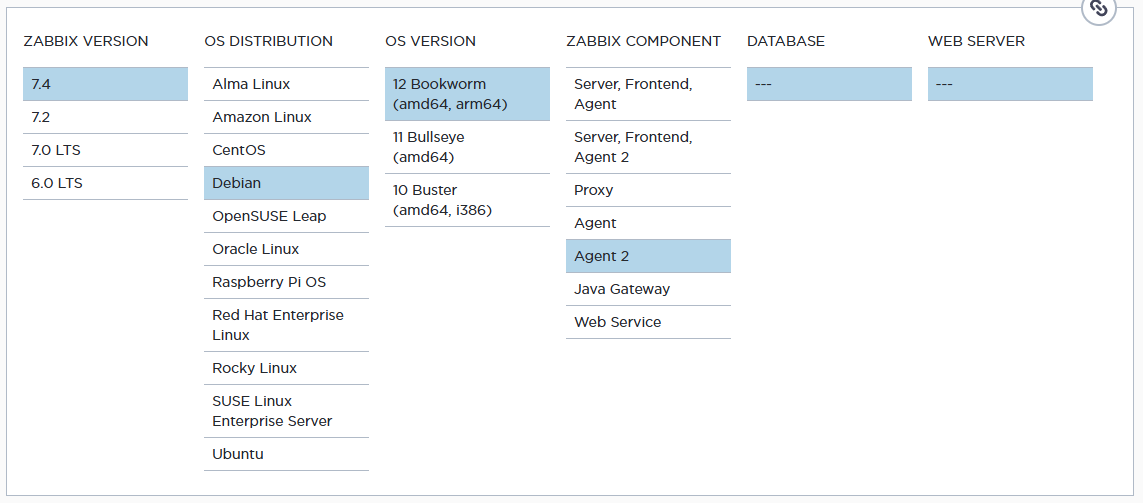Select Raspberry Pi OS option

[286, 282]
